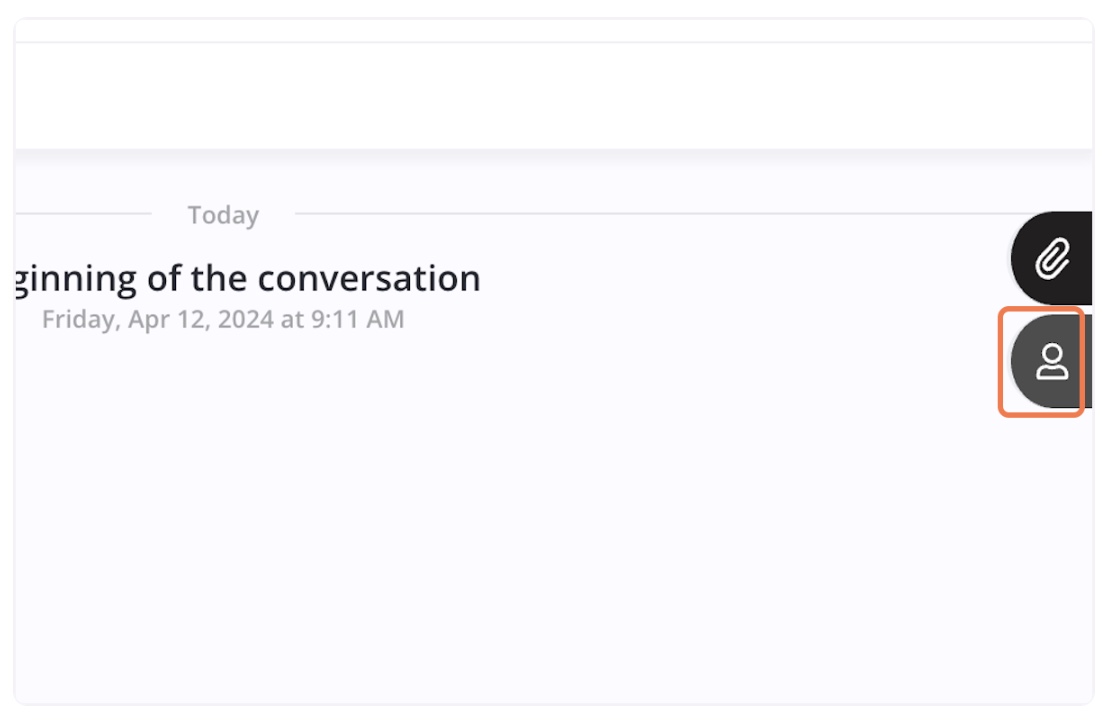Open attachments with the paperclip icon
The image size is (1114, 720).
pyautogui.click(x=1052, y=258)
